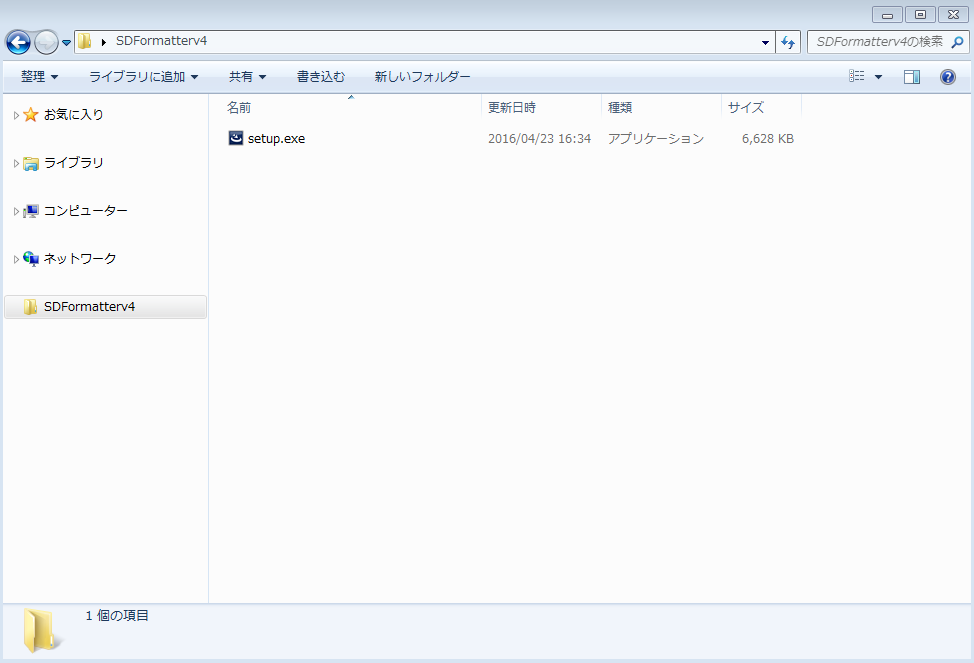Screen dimensions: 974x663
Task: Open the ライブラリに追加 menu
Action: [x=143, y=76]
